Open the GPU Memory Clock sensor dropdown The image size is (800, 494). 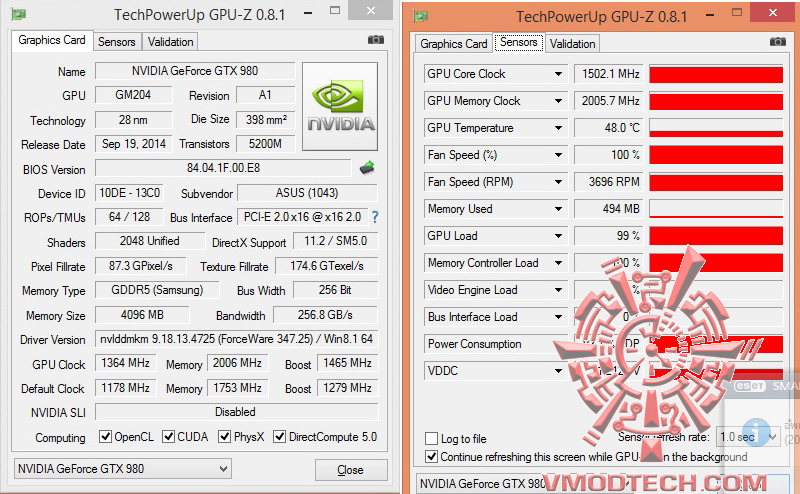click(558, 101)
